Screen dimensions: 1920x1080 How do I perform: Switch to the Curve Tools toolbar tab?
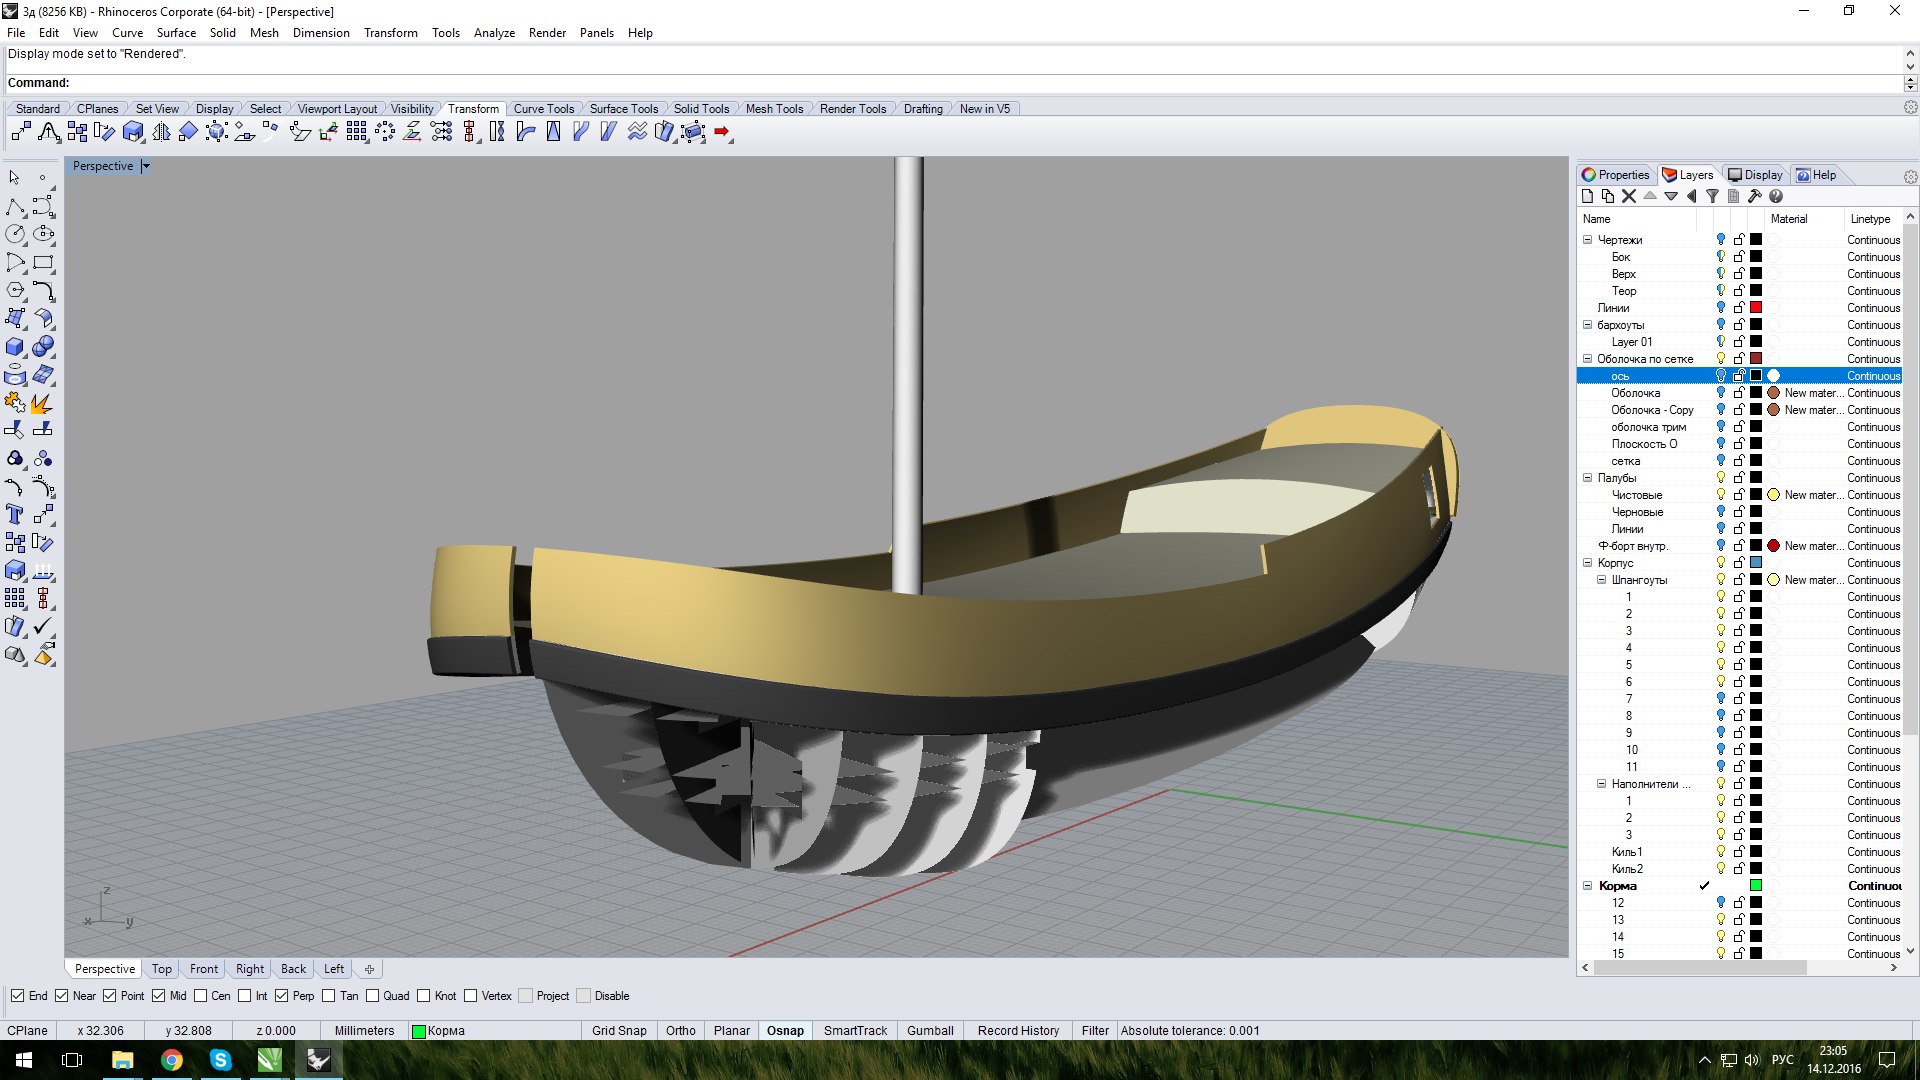544,109
